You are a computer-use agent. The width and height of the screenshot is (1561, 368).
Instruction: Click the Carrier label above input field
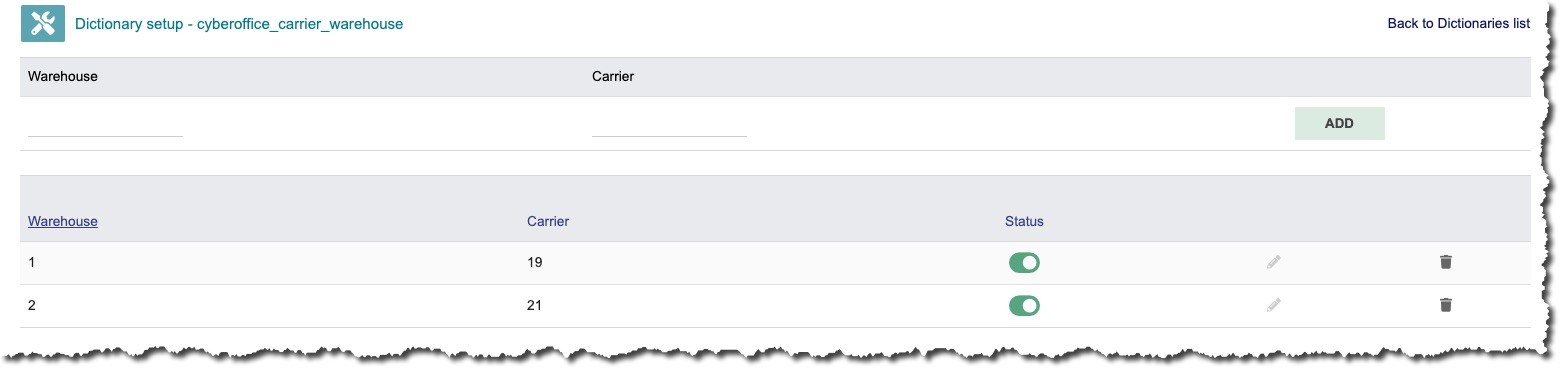click(613, 76)
